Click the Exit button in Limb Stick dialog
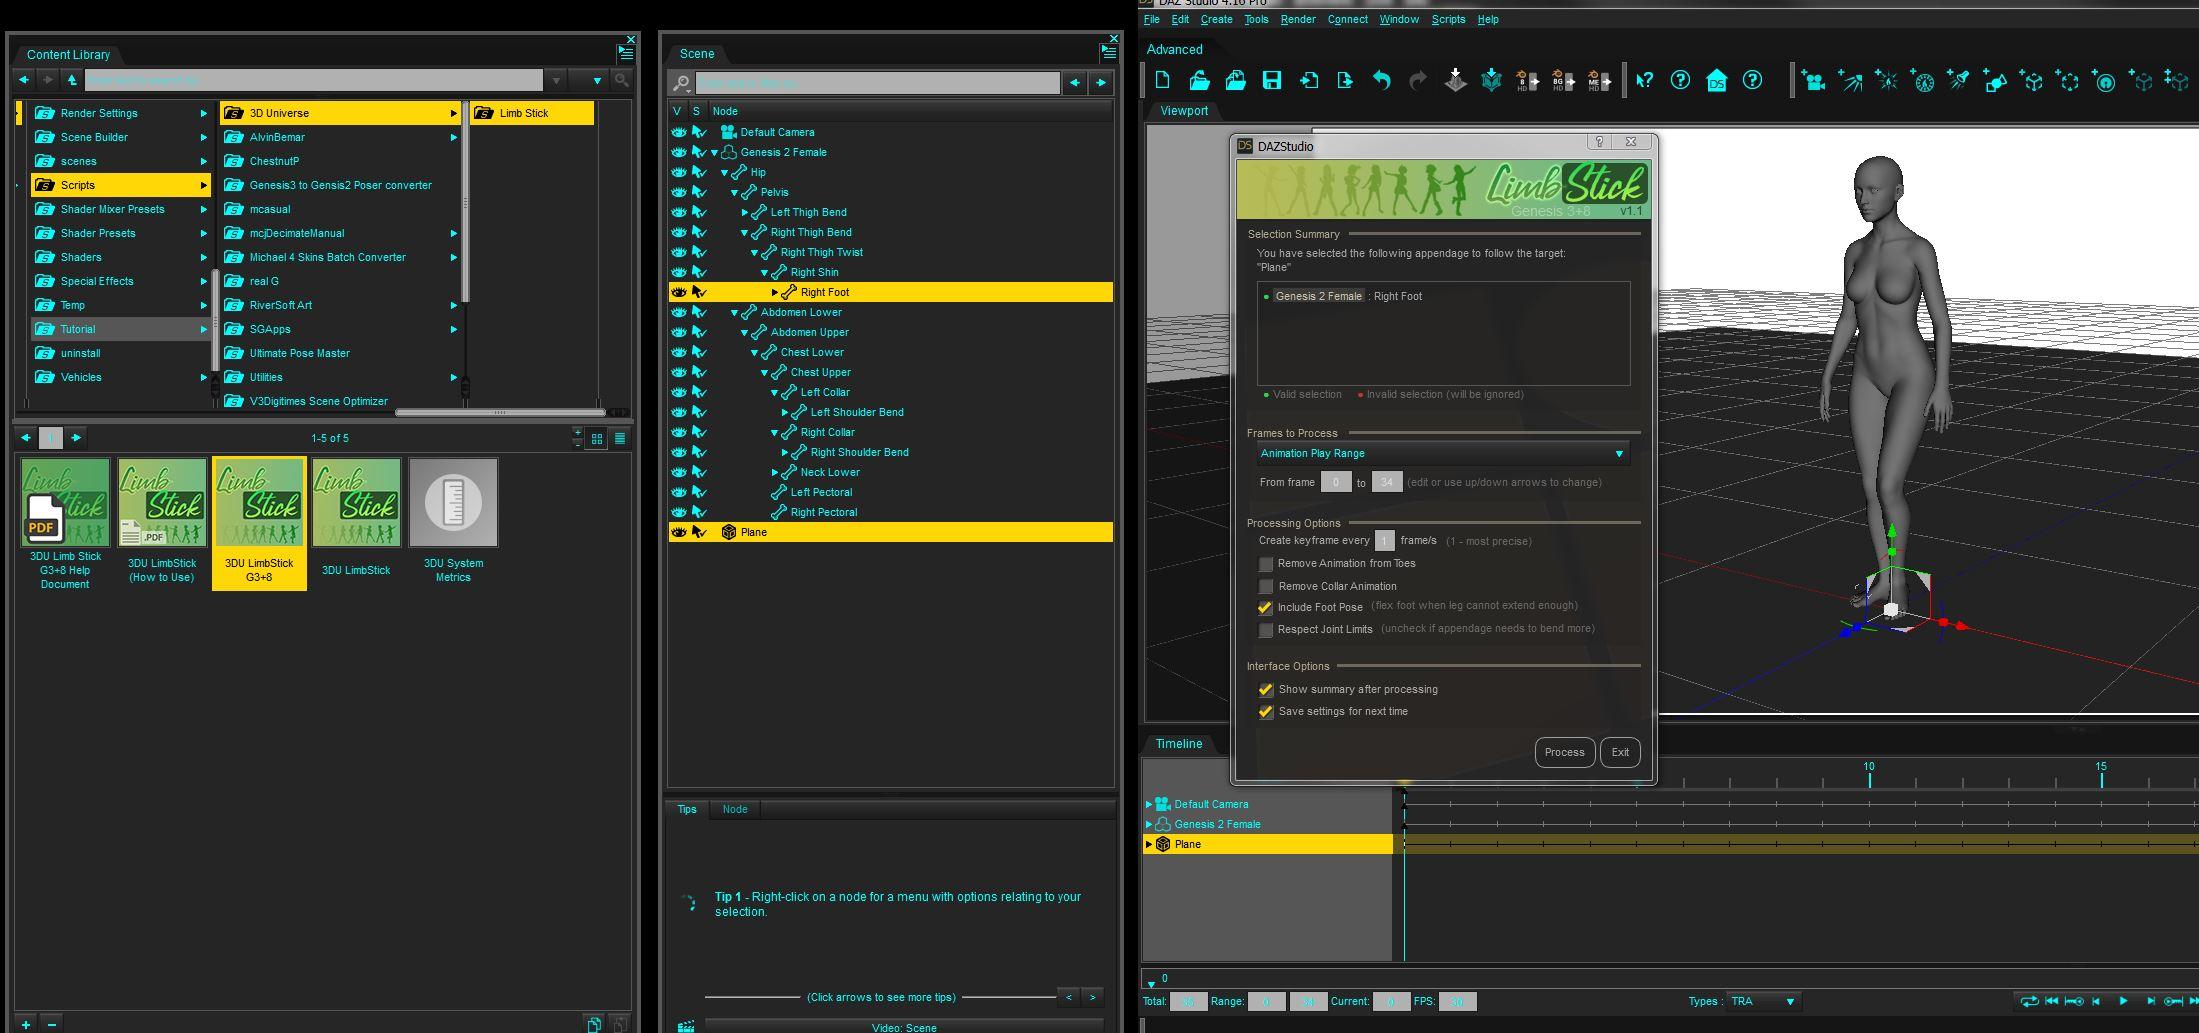Screen dimensions: 2199x1033 [1620, 752]
